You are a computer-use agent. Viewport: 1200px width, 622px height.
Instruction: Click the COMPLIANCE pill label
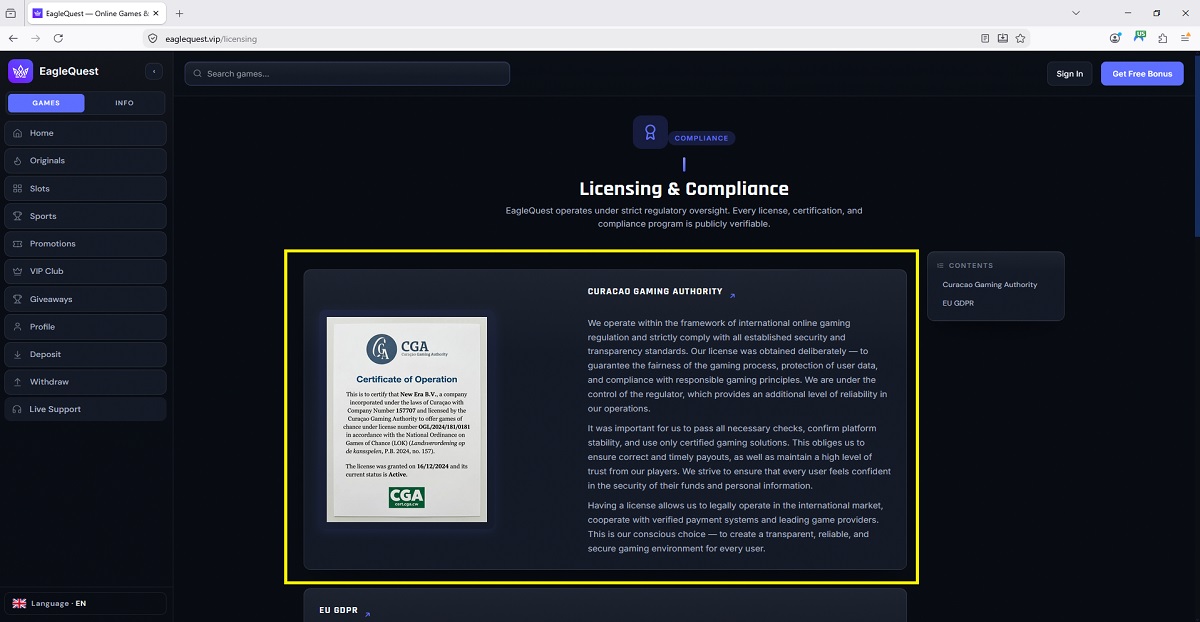(x=701, y=138)
